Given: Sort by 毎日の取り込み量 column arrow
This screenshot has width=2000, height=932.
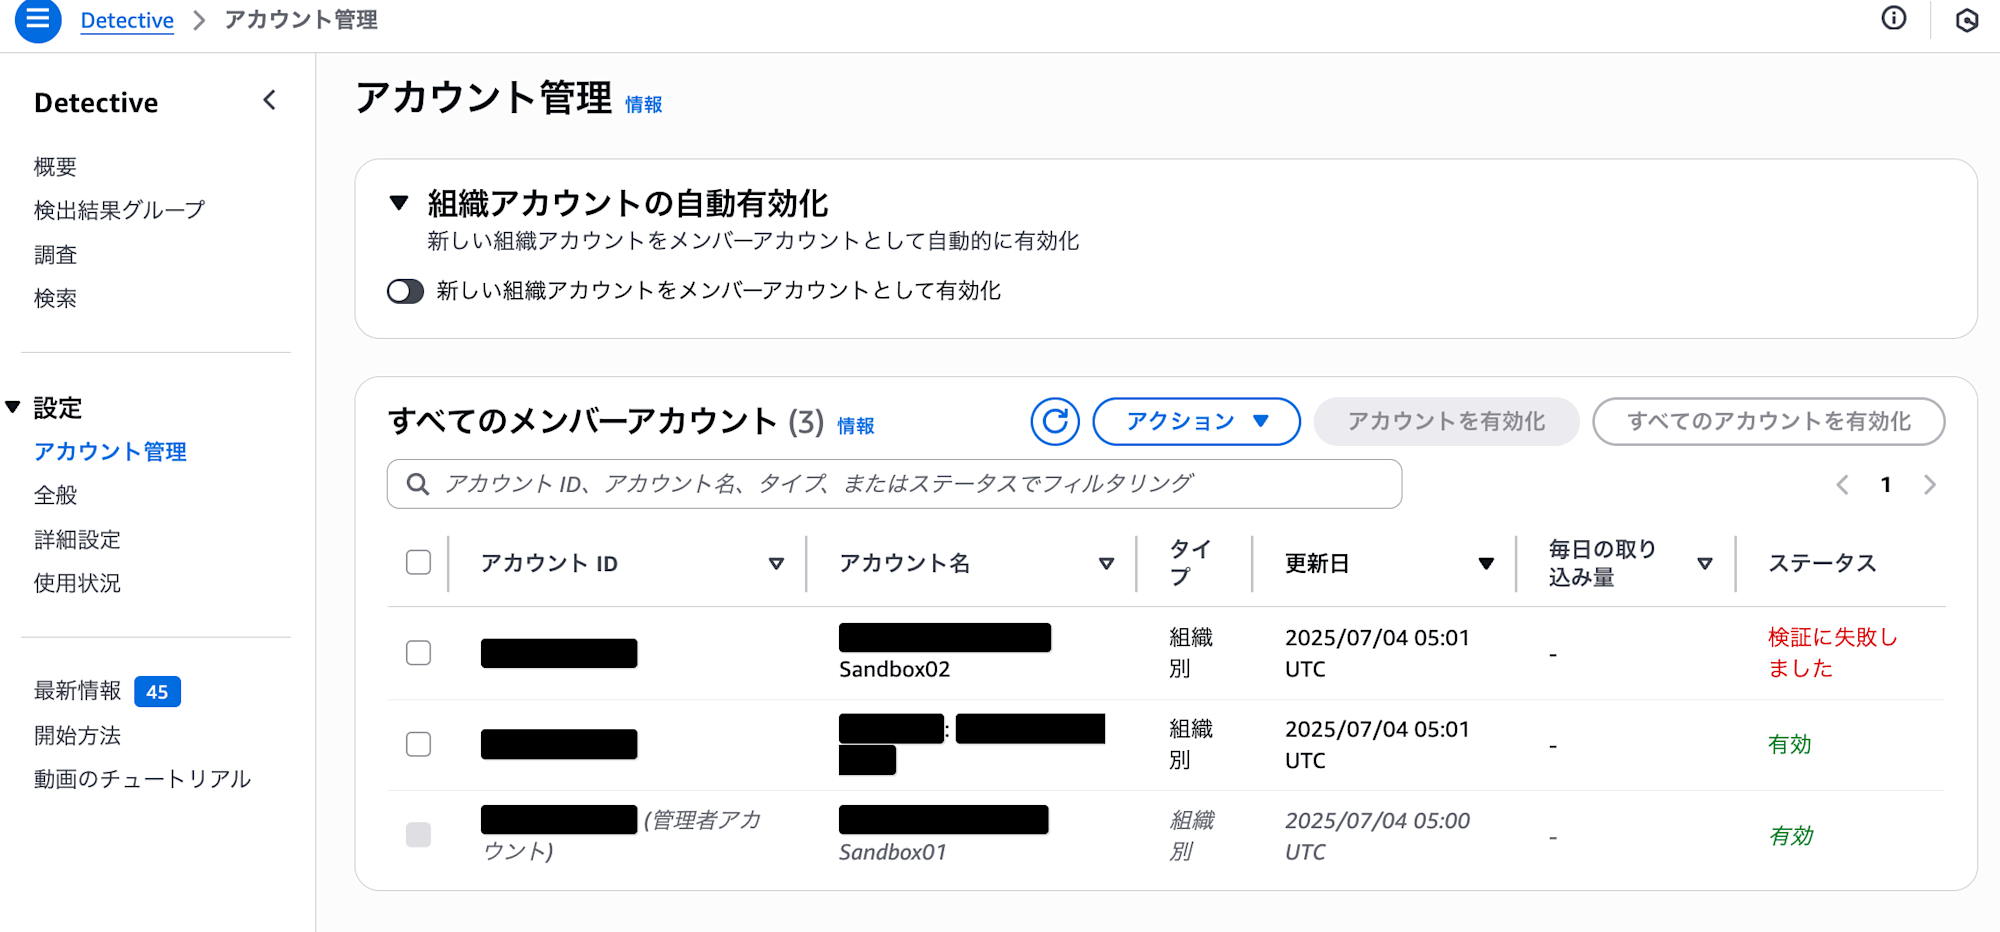Looking at the screenshot, I should (1705, 564).
